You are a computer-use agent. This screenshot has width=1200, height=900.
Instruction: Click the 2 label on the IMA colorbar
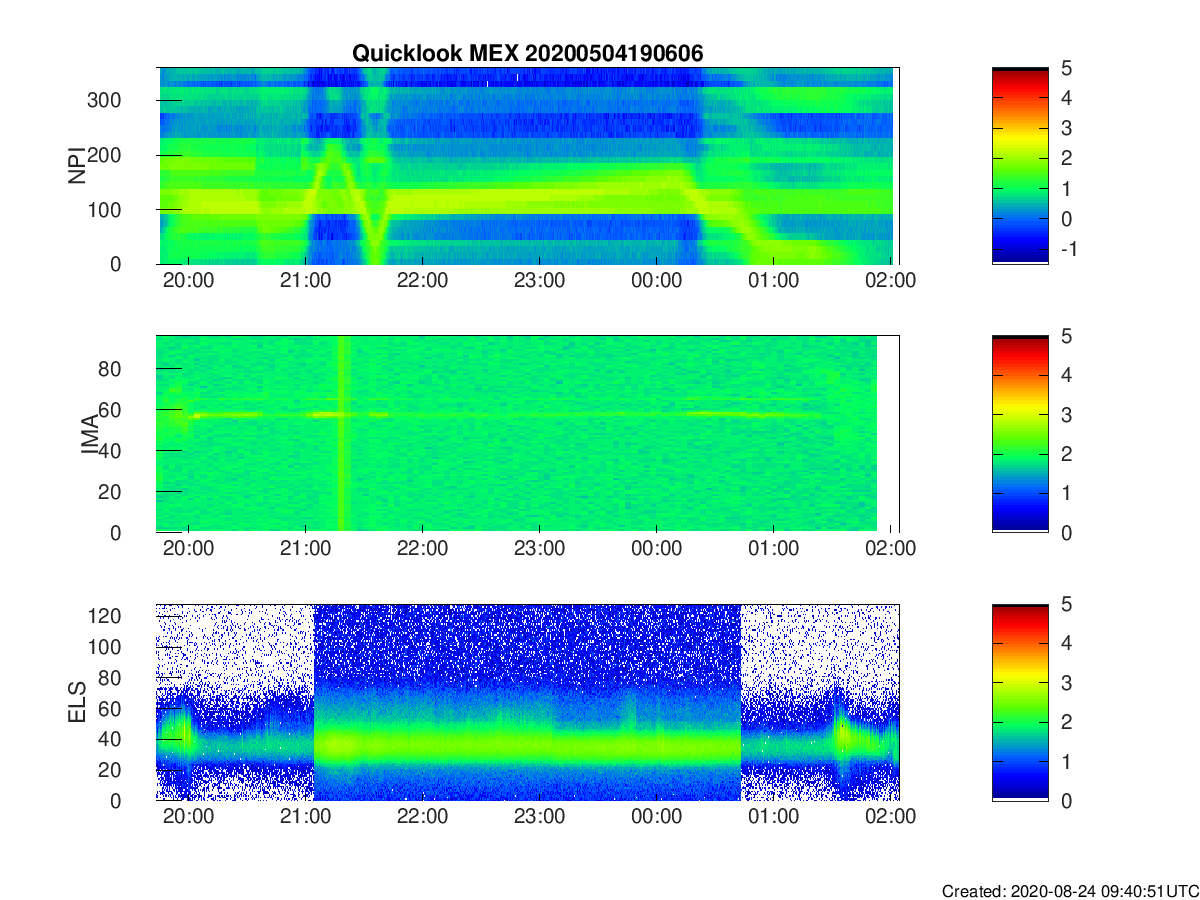pyautogui.click(x=1066, y=454)
